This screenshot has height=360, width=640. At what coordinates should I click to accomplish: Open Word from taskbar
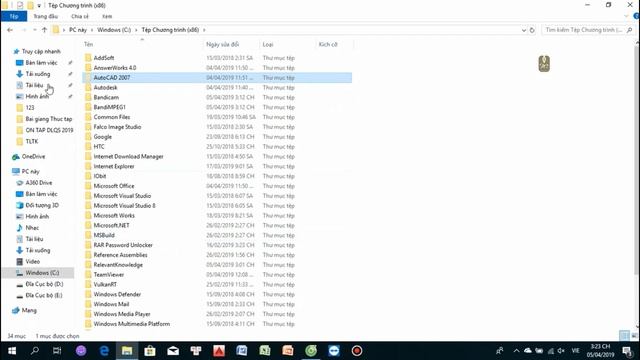click(242, 351)
